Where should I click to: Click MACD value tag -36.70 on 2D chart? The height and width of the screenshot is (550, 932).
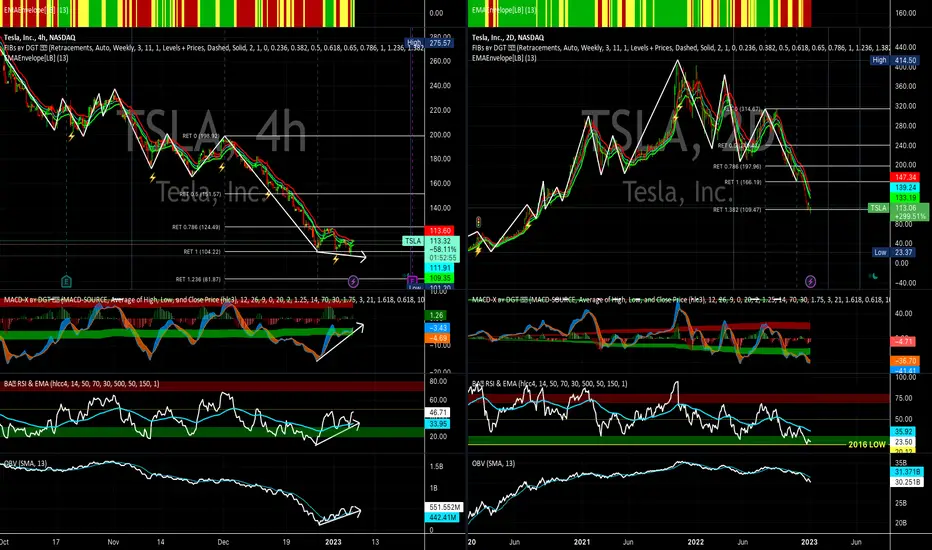(x=905, y=361)
